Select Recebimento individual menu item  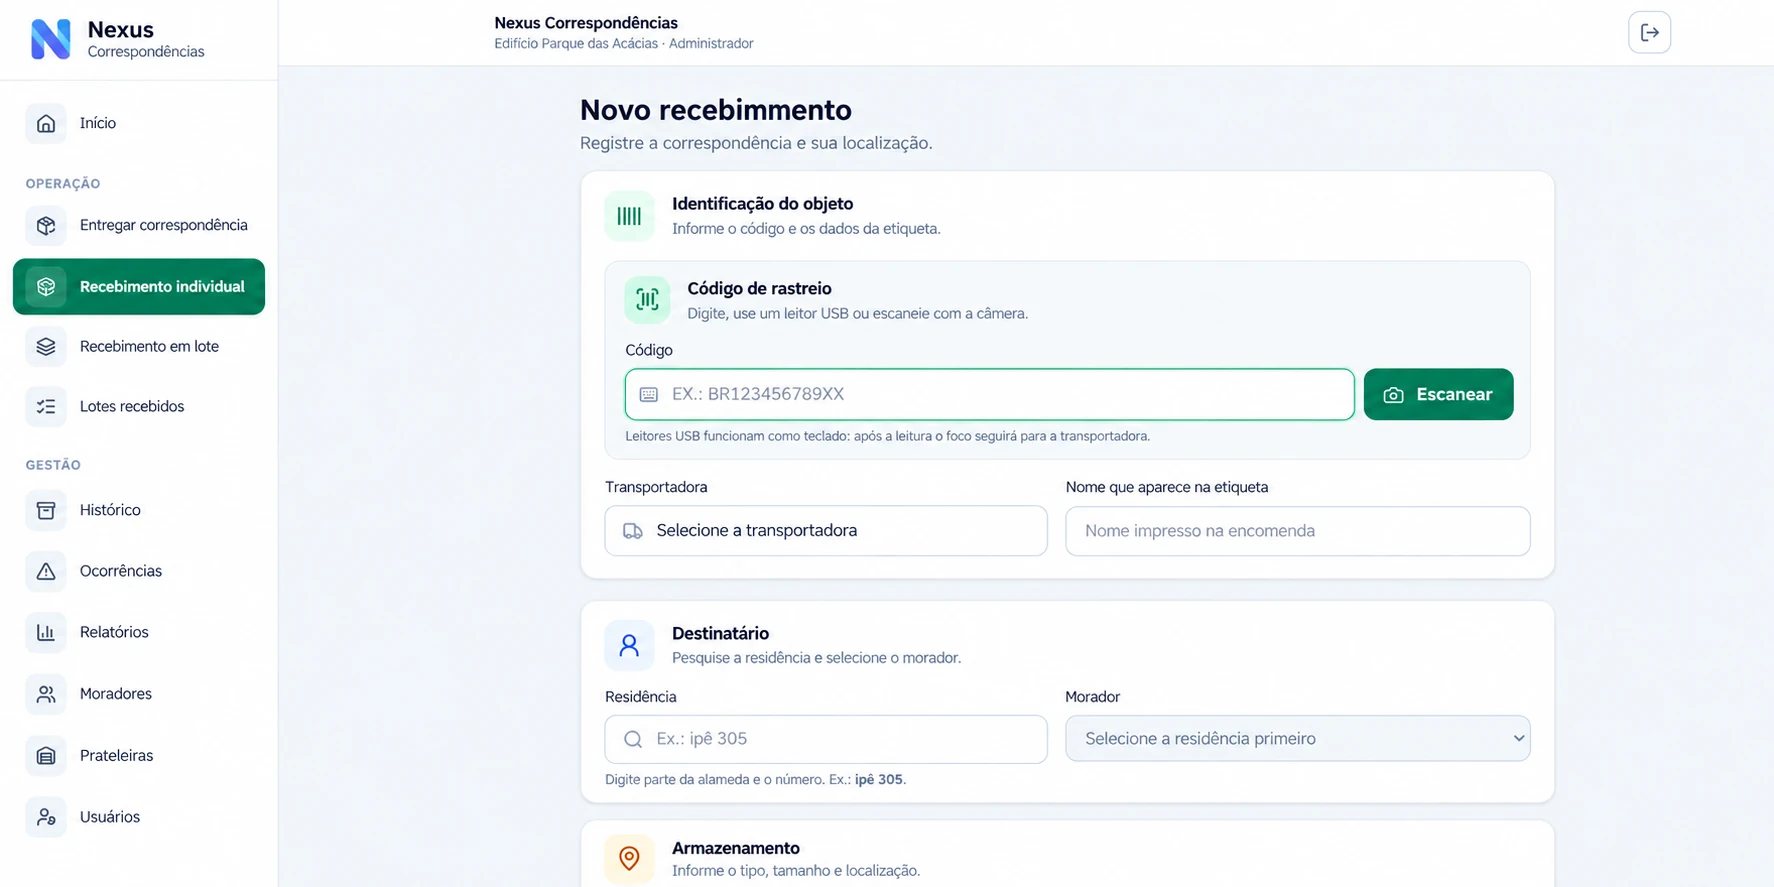(139, 286)
